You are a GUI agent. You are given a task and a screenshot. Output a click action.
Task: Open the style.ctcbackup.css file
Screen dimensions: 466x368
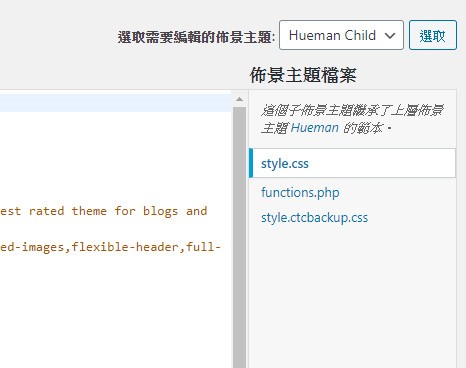[x=314, y=218]
